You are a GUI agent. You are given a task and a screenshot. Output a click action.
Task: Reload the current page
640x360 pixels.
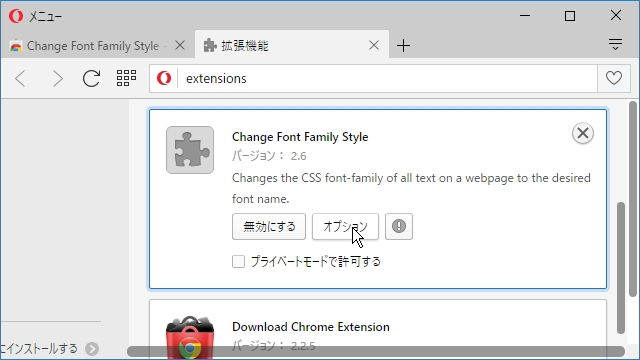[91, 78]
